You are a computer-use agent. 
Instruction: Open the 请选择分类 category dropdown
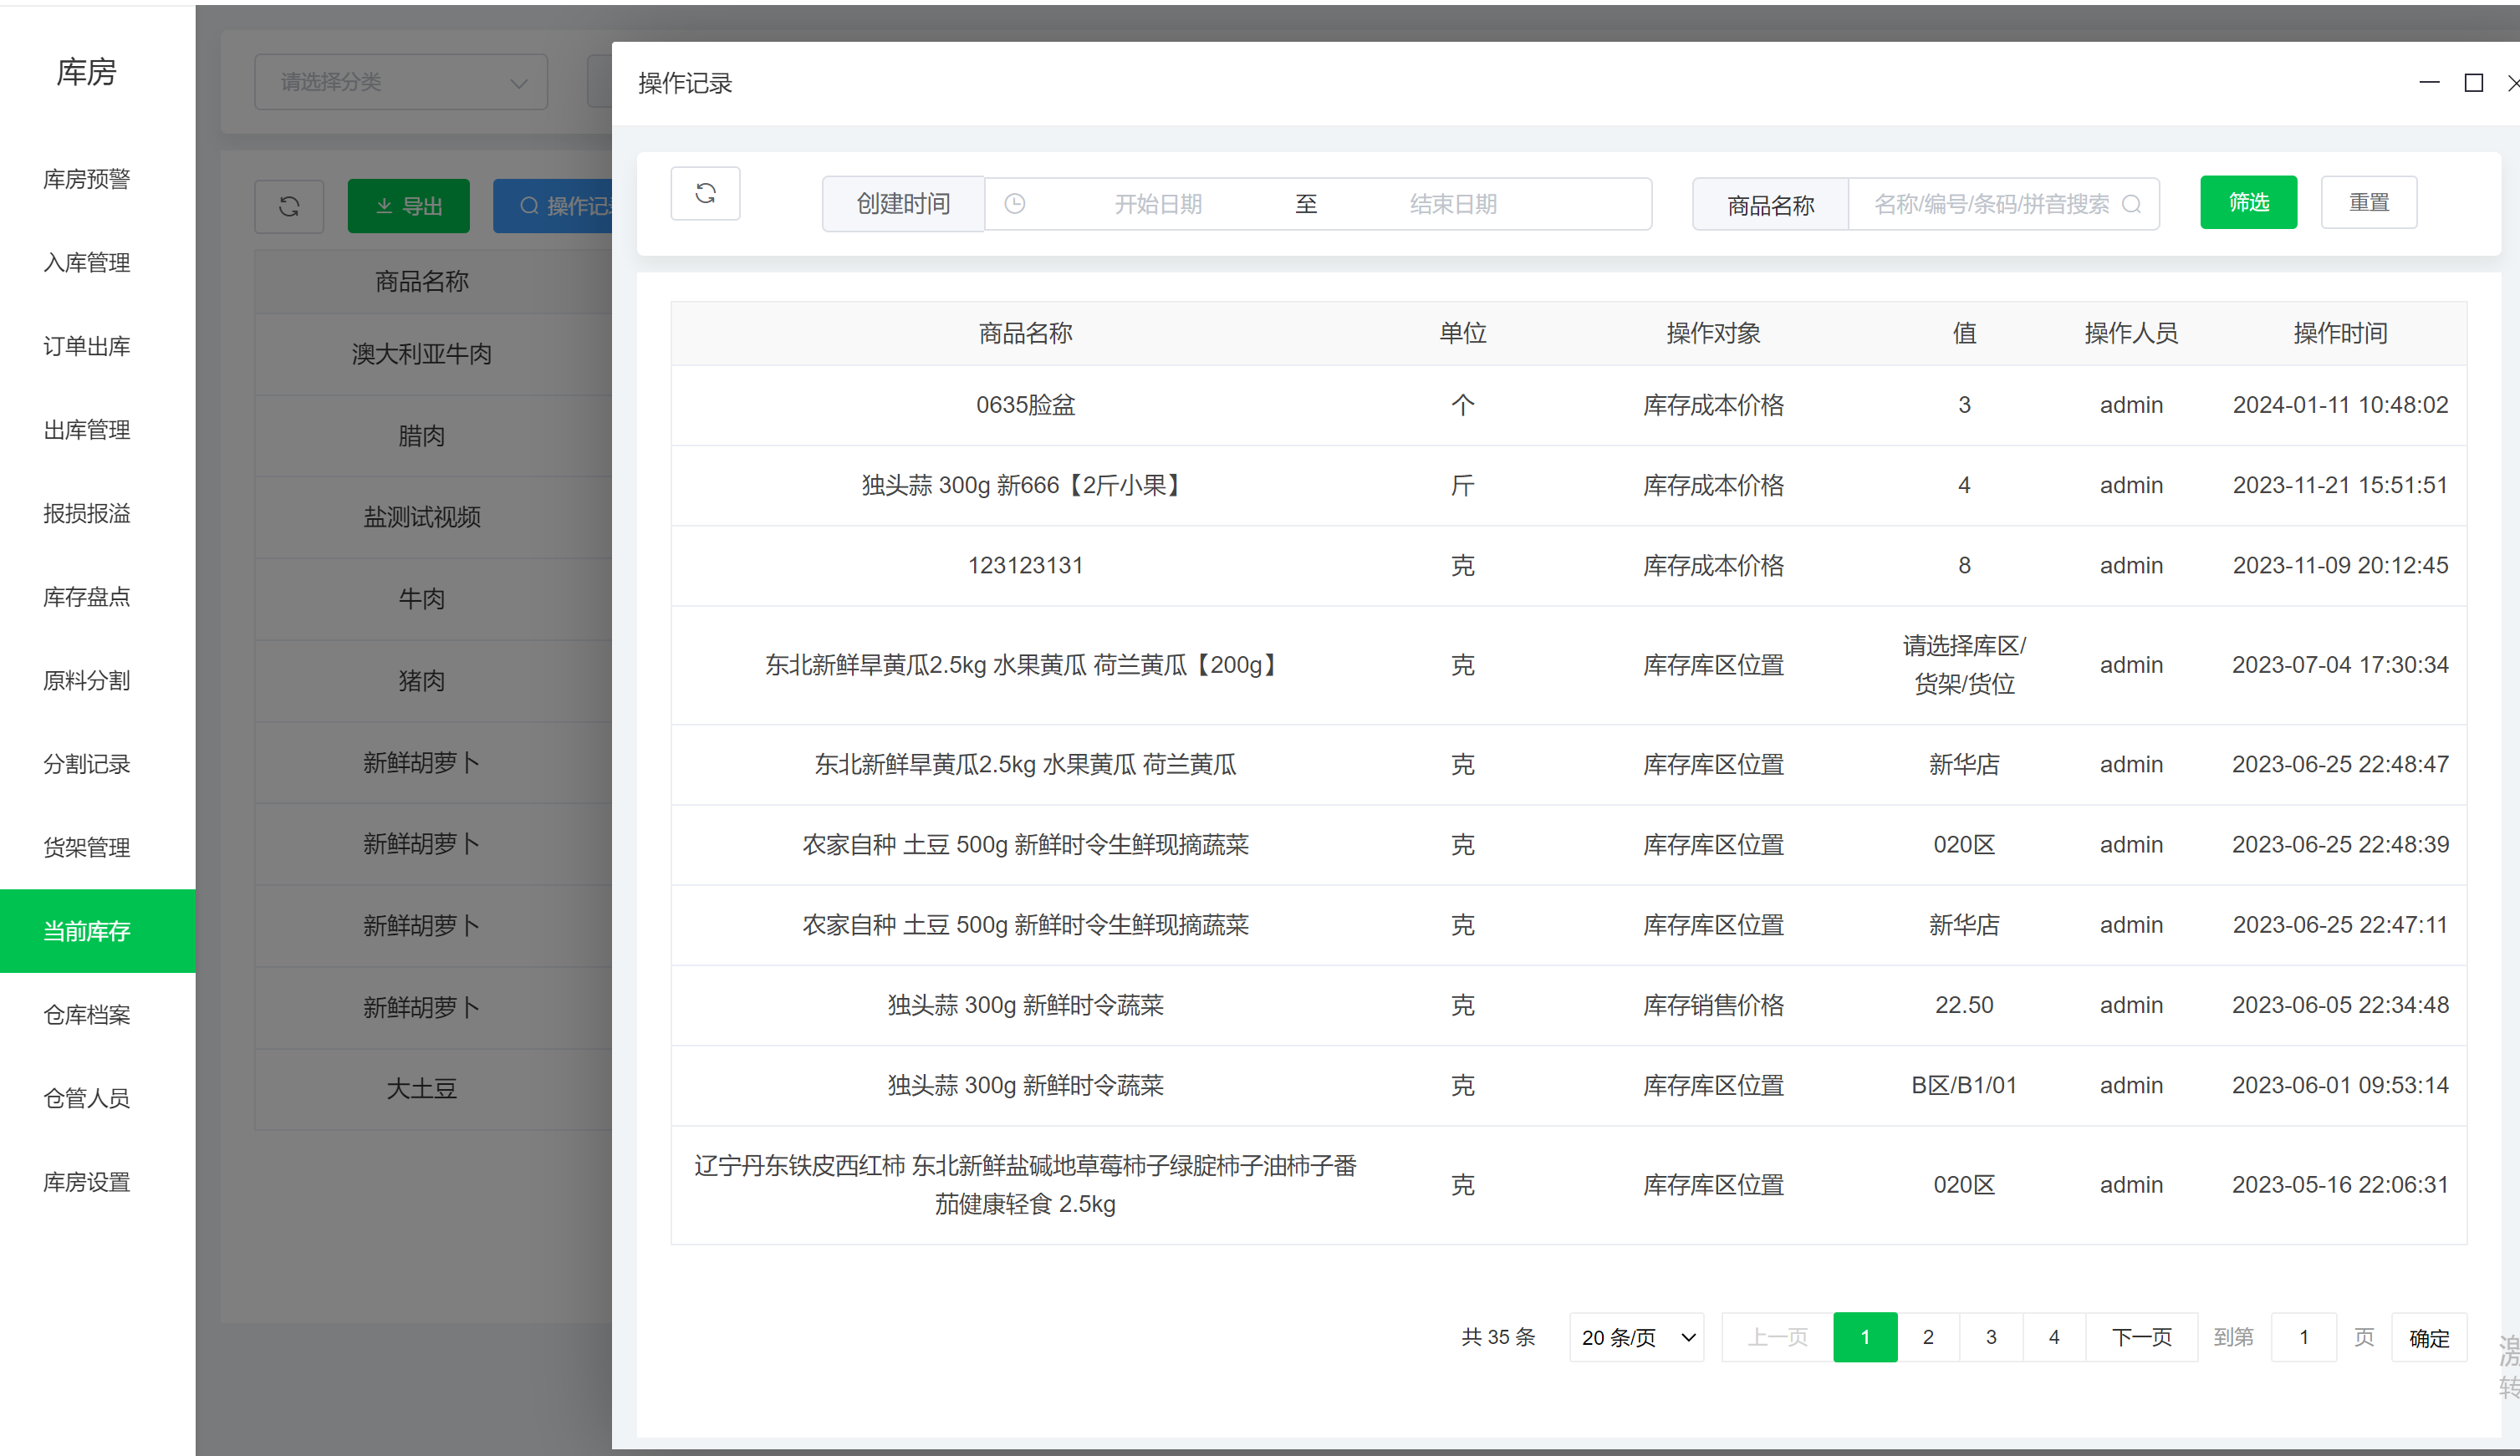click(x=400, y=82)
